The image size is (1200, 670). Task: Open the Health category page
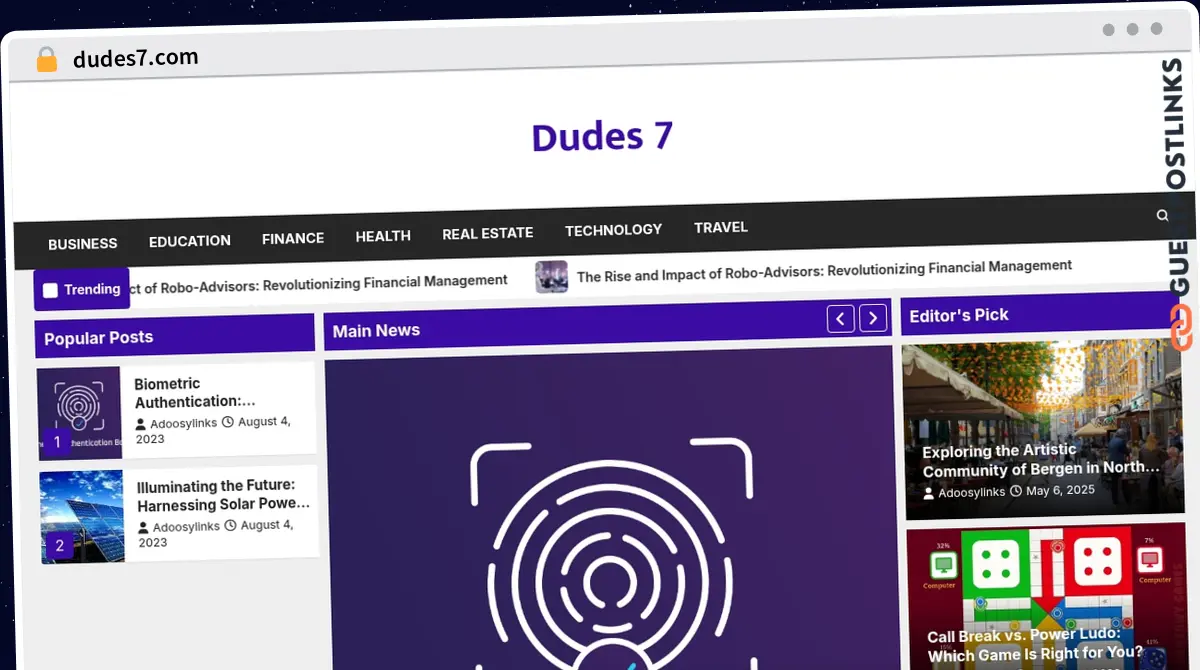(383, 236)
